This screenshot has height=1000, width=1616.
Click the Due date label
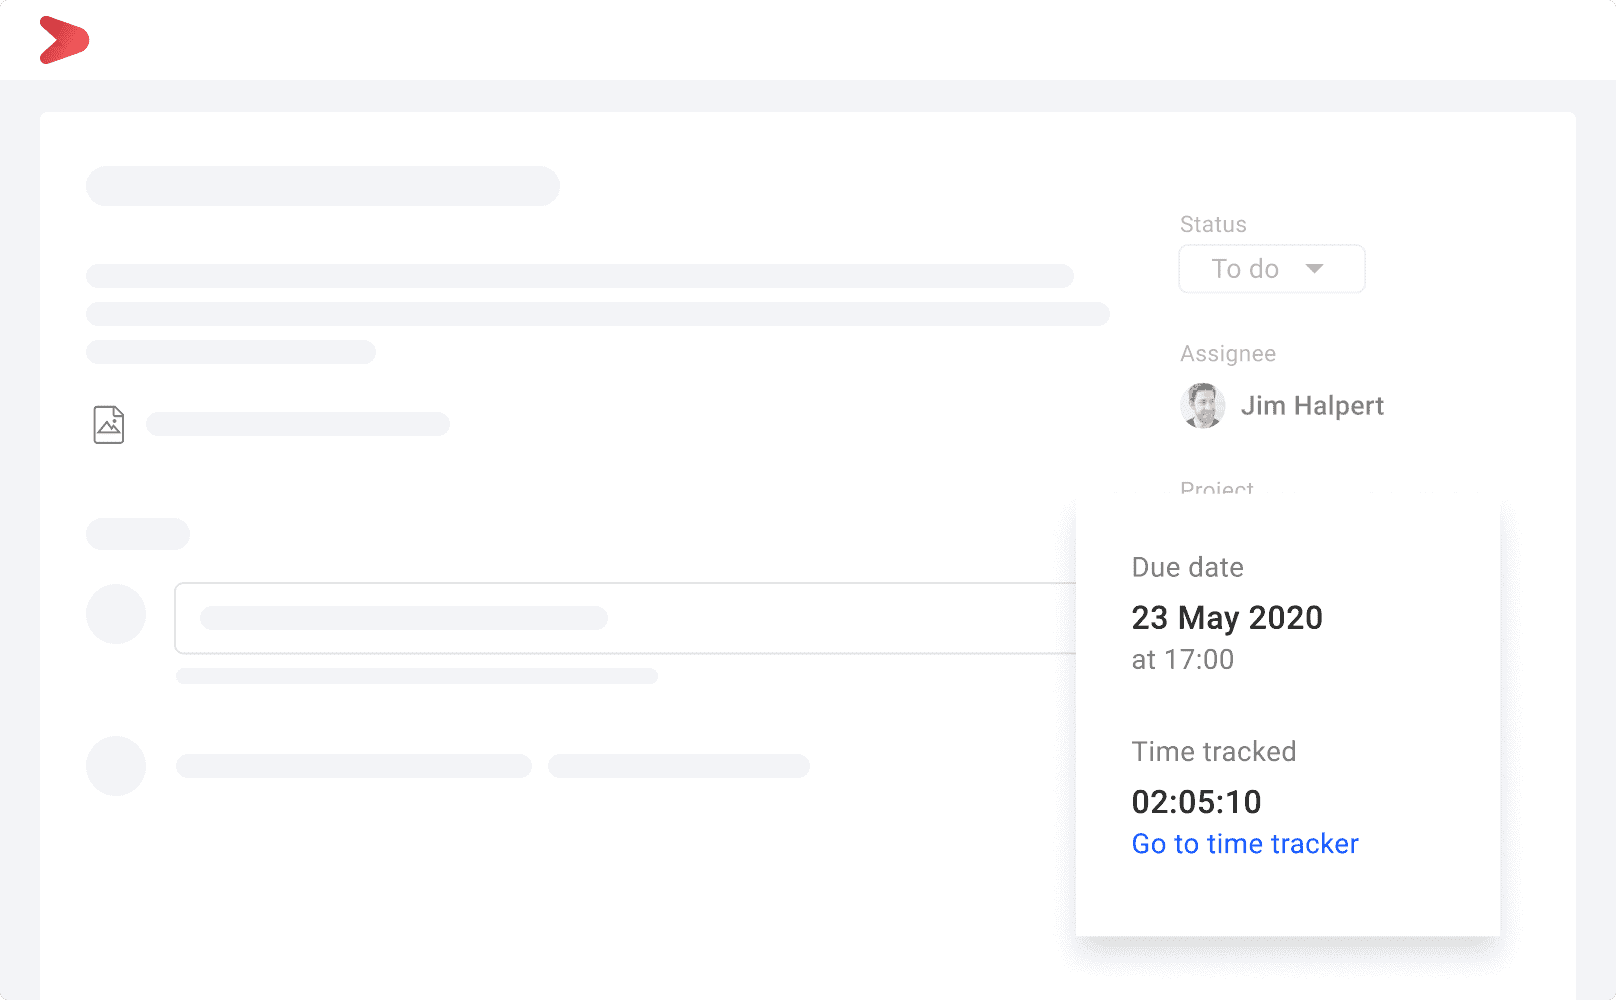tap(1188, 567)
